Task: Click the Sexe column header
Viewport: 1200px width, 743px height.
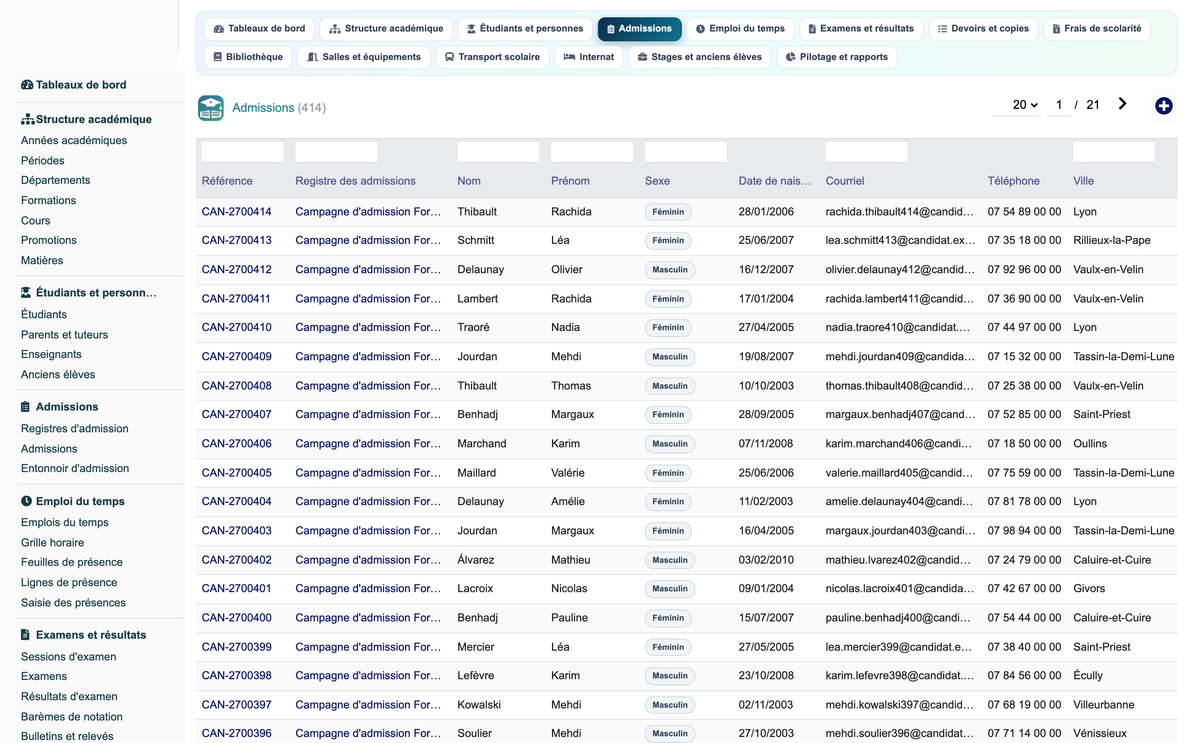Action: (x=657, y=181)
